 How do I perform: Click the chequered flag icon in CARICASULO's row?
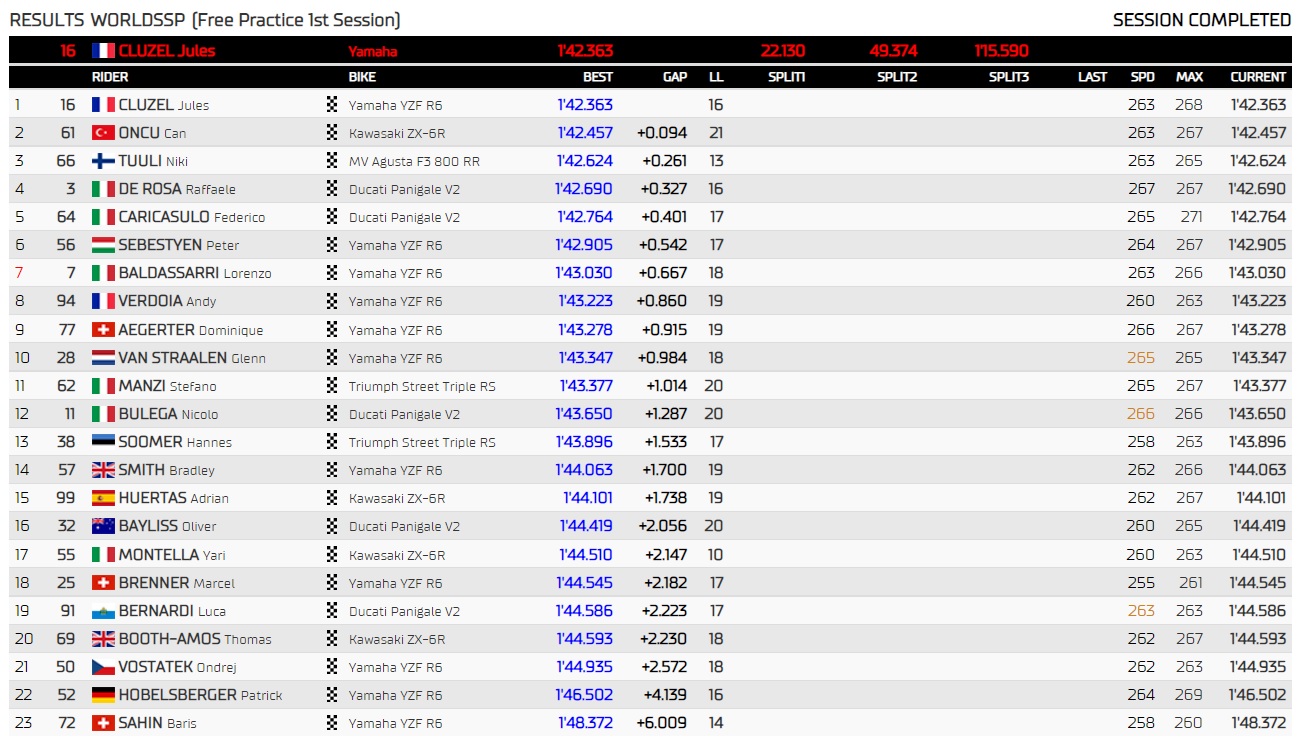point(332,217)
